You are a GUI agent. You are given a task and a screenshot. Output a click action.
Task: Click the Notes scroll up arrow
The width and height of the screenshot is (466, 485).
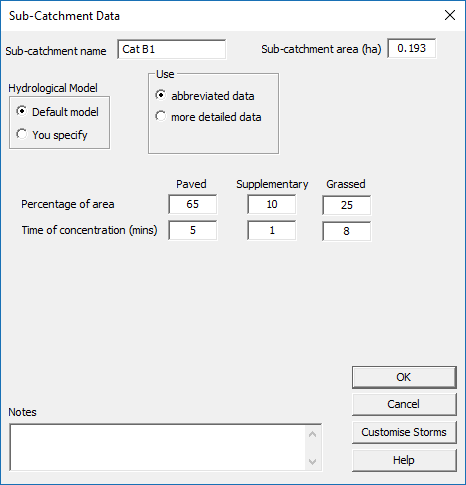click(x=313, y=434)
